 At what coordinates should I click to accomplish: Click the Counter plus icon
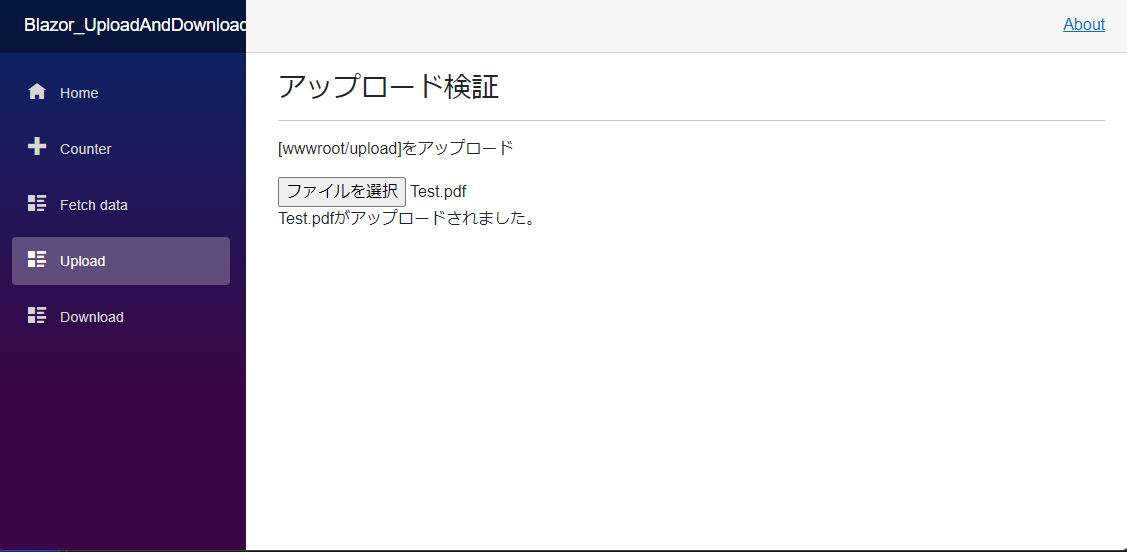(37, 147)
